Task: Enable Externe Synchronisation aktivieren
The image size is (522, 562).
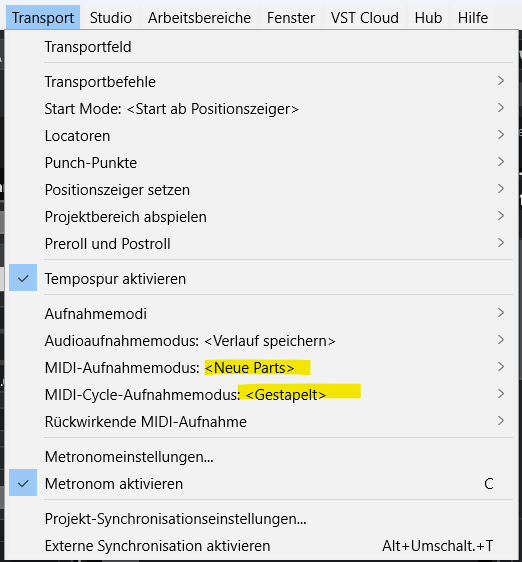Action: tap(261, 546)
